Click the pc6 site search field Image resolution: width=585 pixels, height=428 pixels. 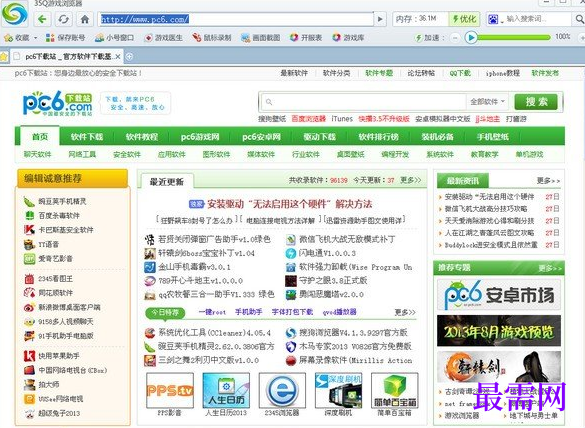click(x=364, y=101)
